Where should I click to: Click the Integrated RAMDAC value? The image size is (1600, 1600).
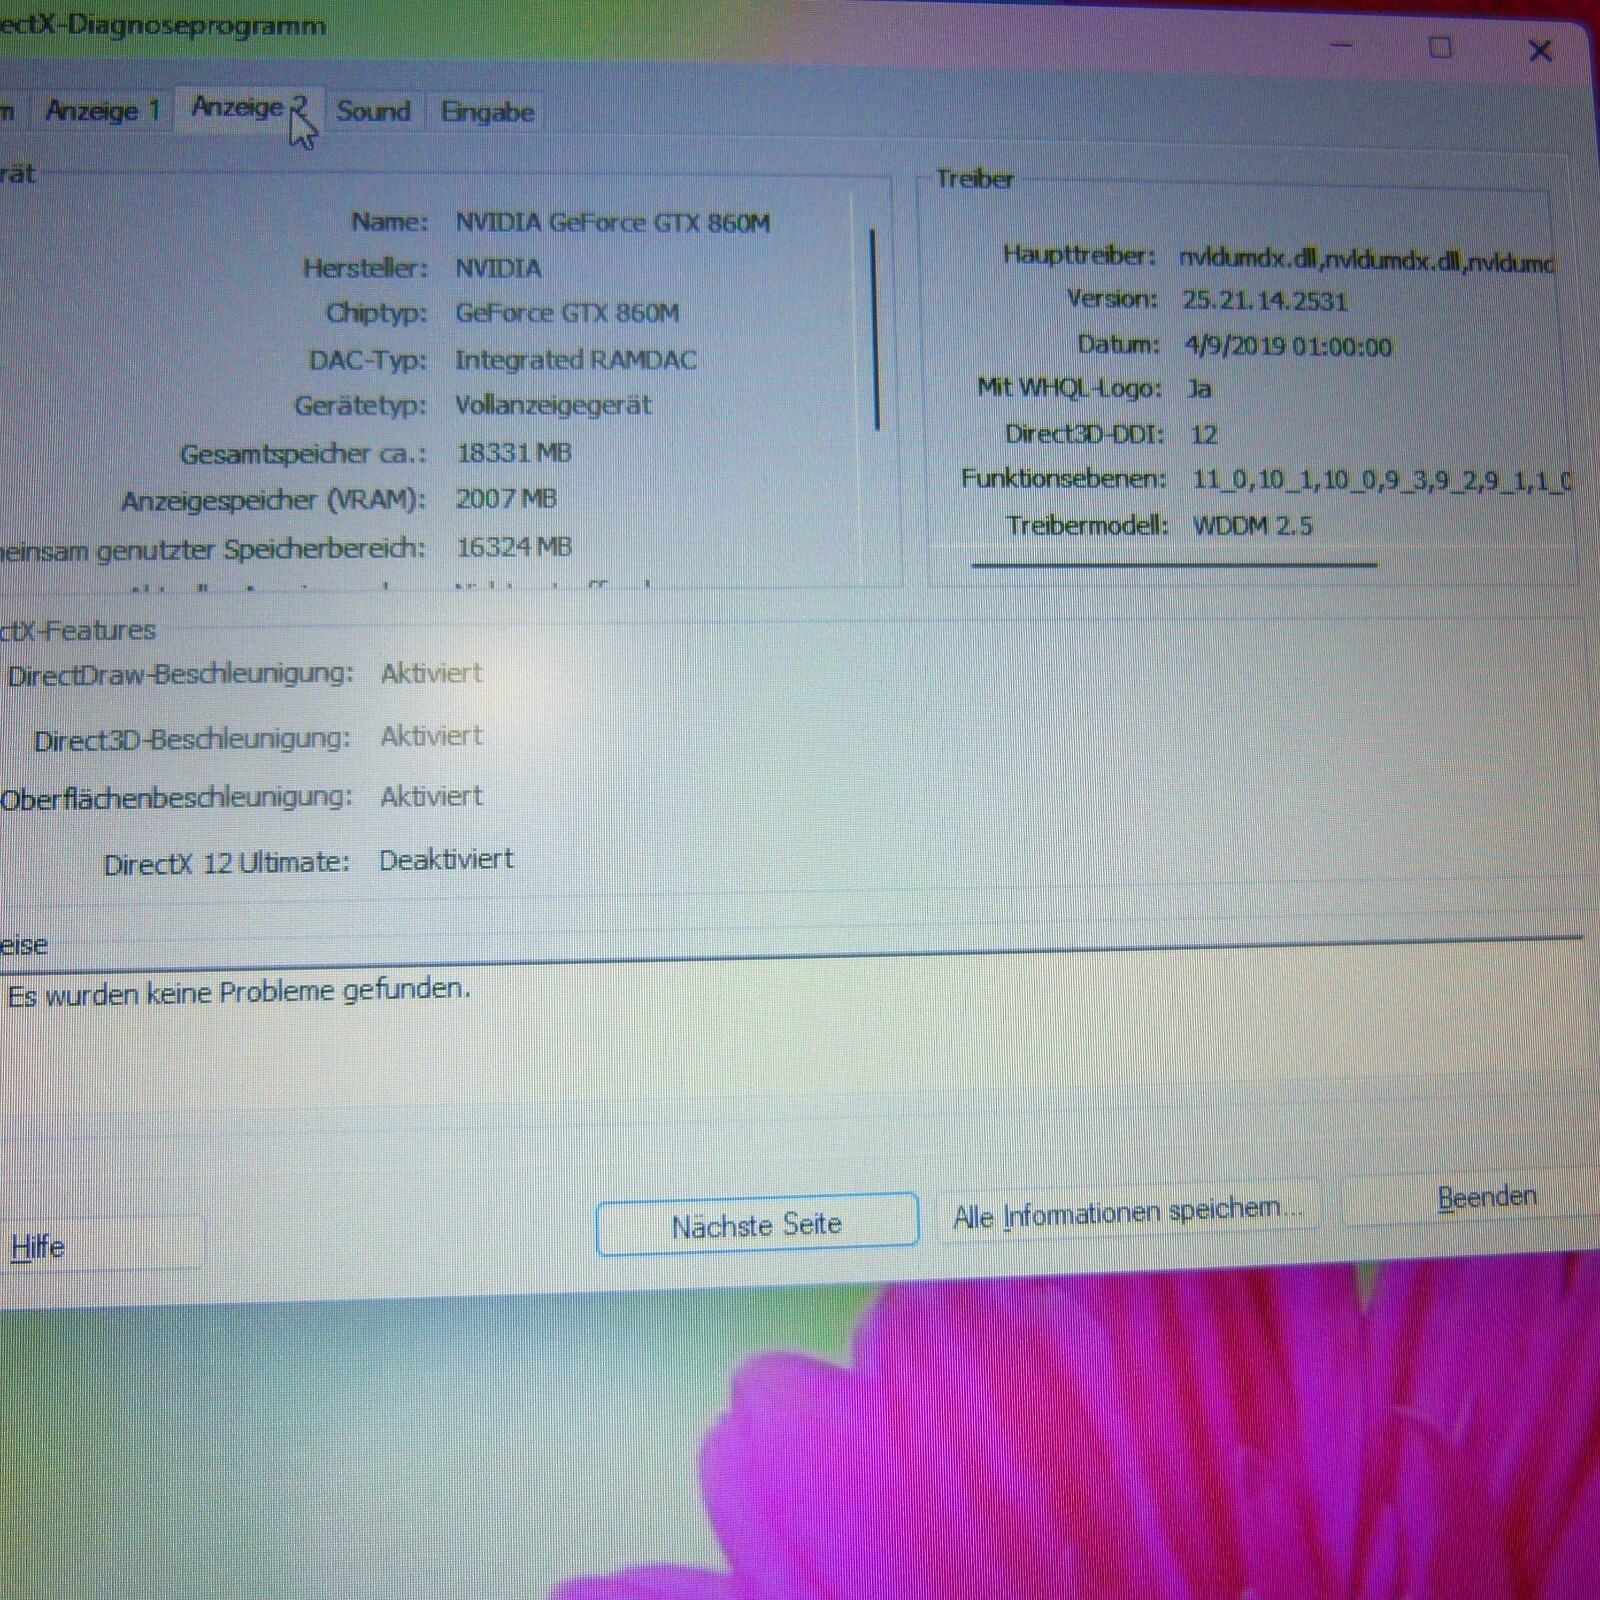(x=576, y=359)
